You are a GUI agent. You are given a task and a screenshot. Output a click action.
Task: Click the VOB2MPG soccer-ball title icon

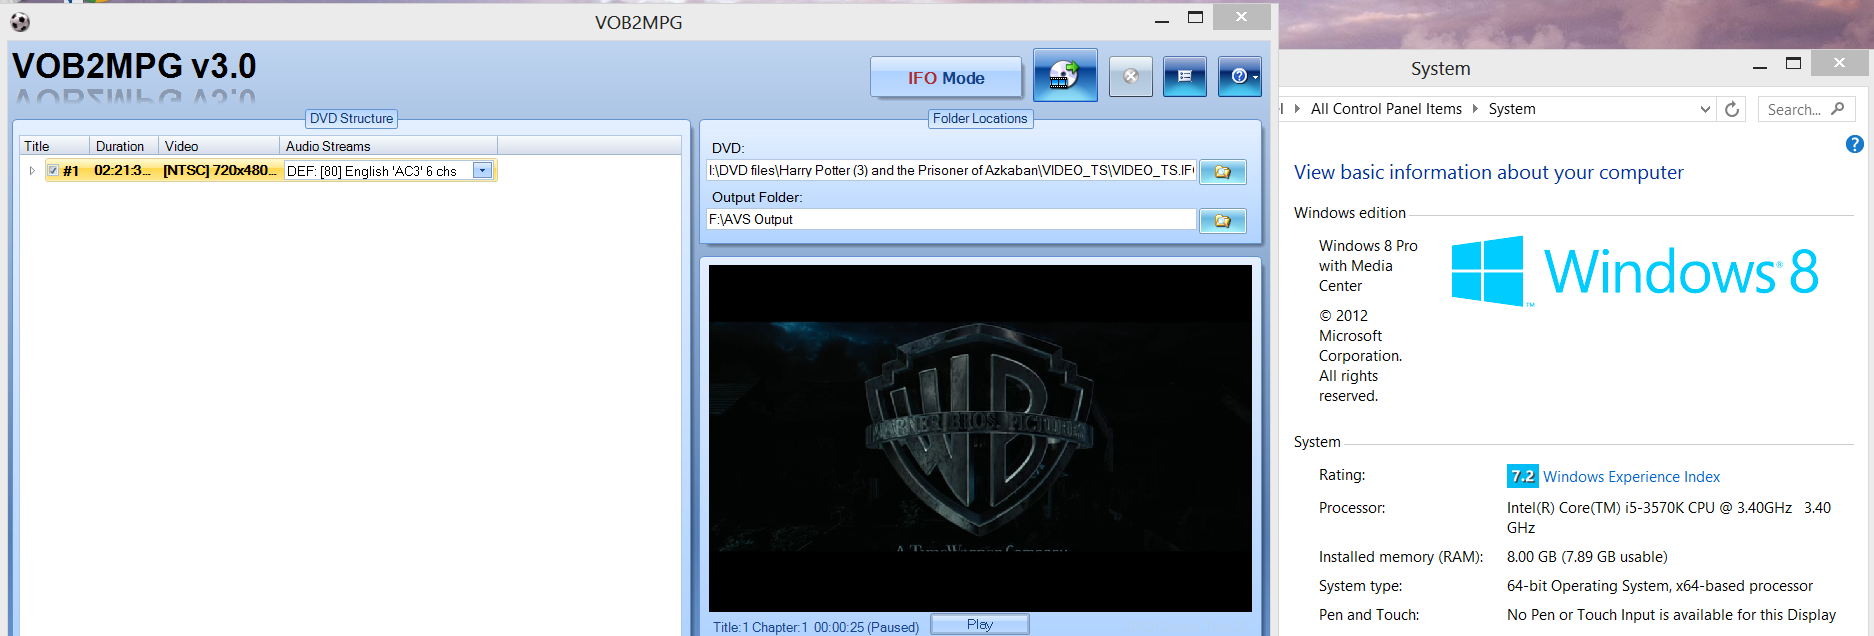[20, 22]
